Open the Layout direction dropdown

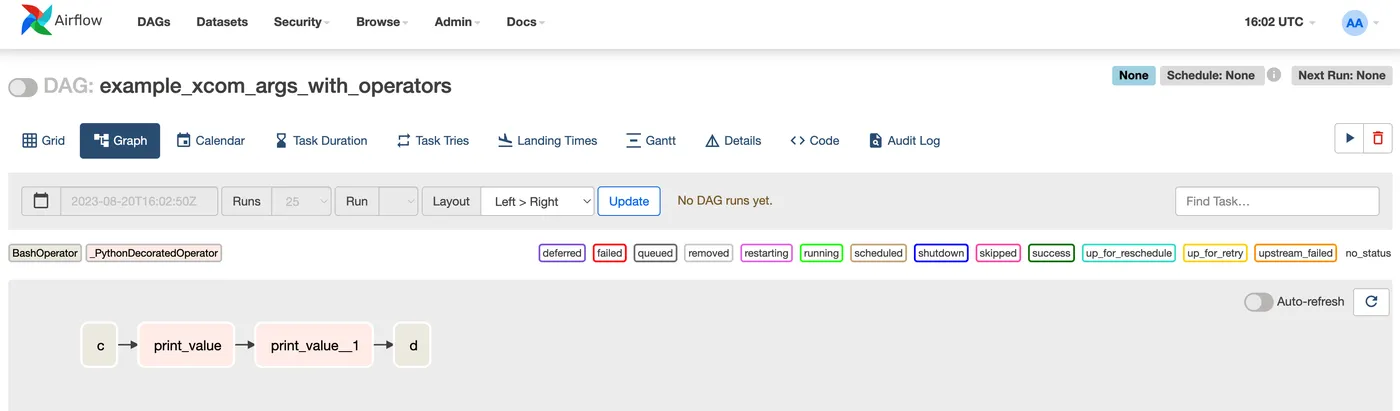[x=537, y=201]
